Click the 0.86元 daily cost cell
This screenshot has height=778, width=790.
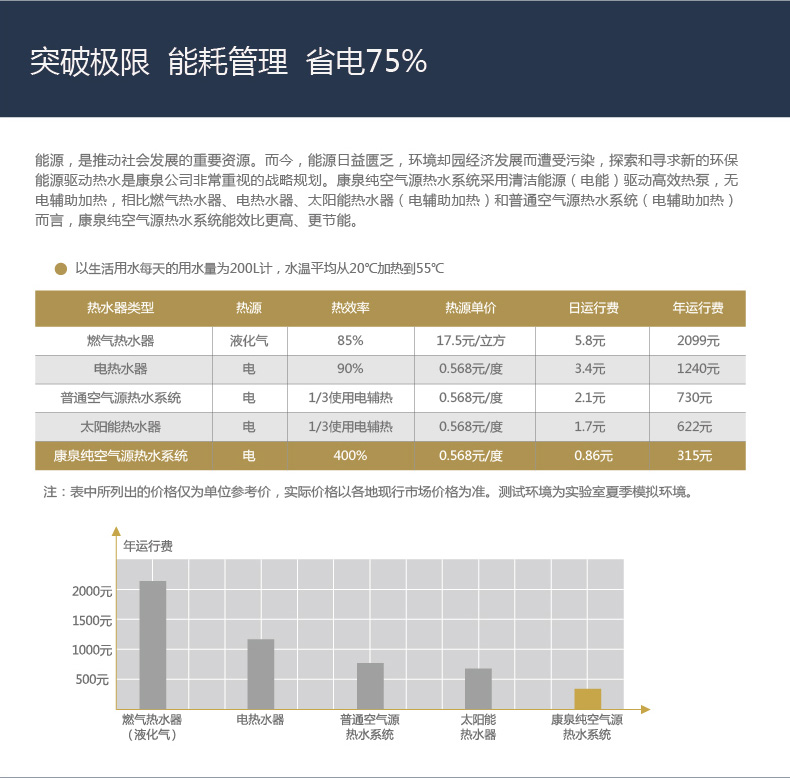(594, 456)
